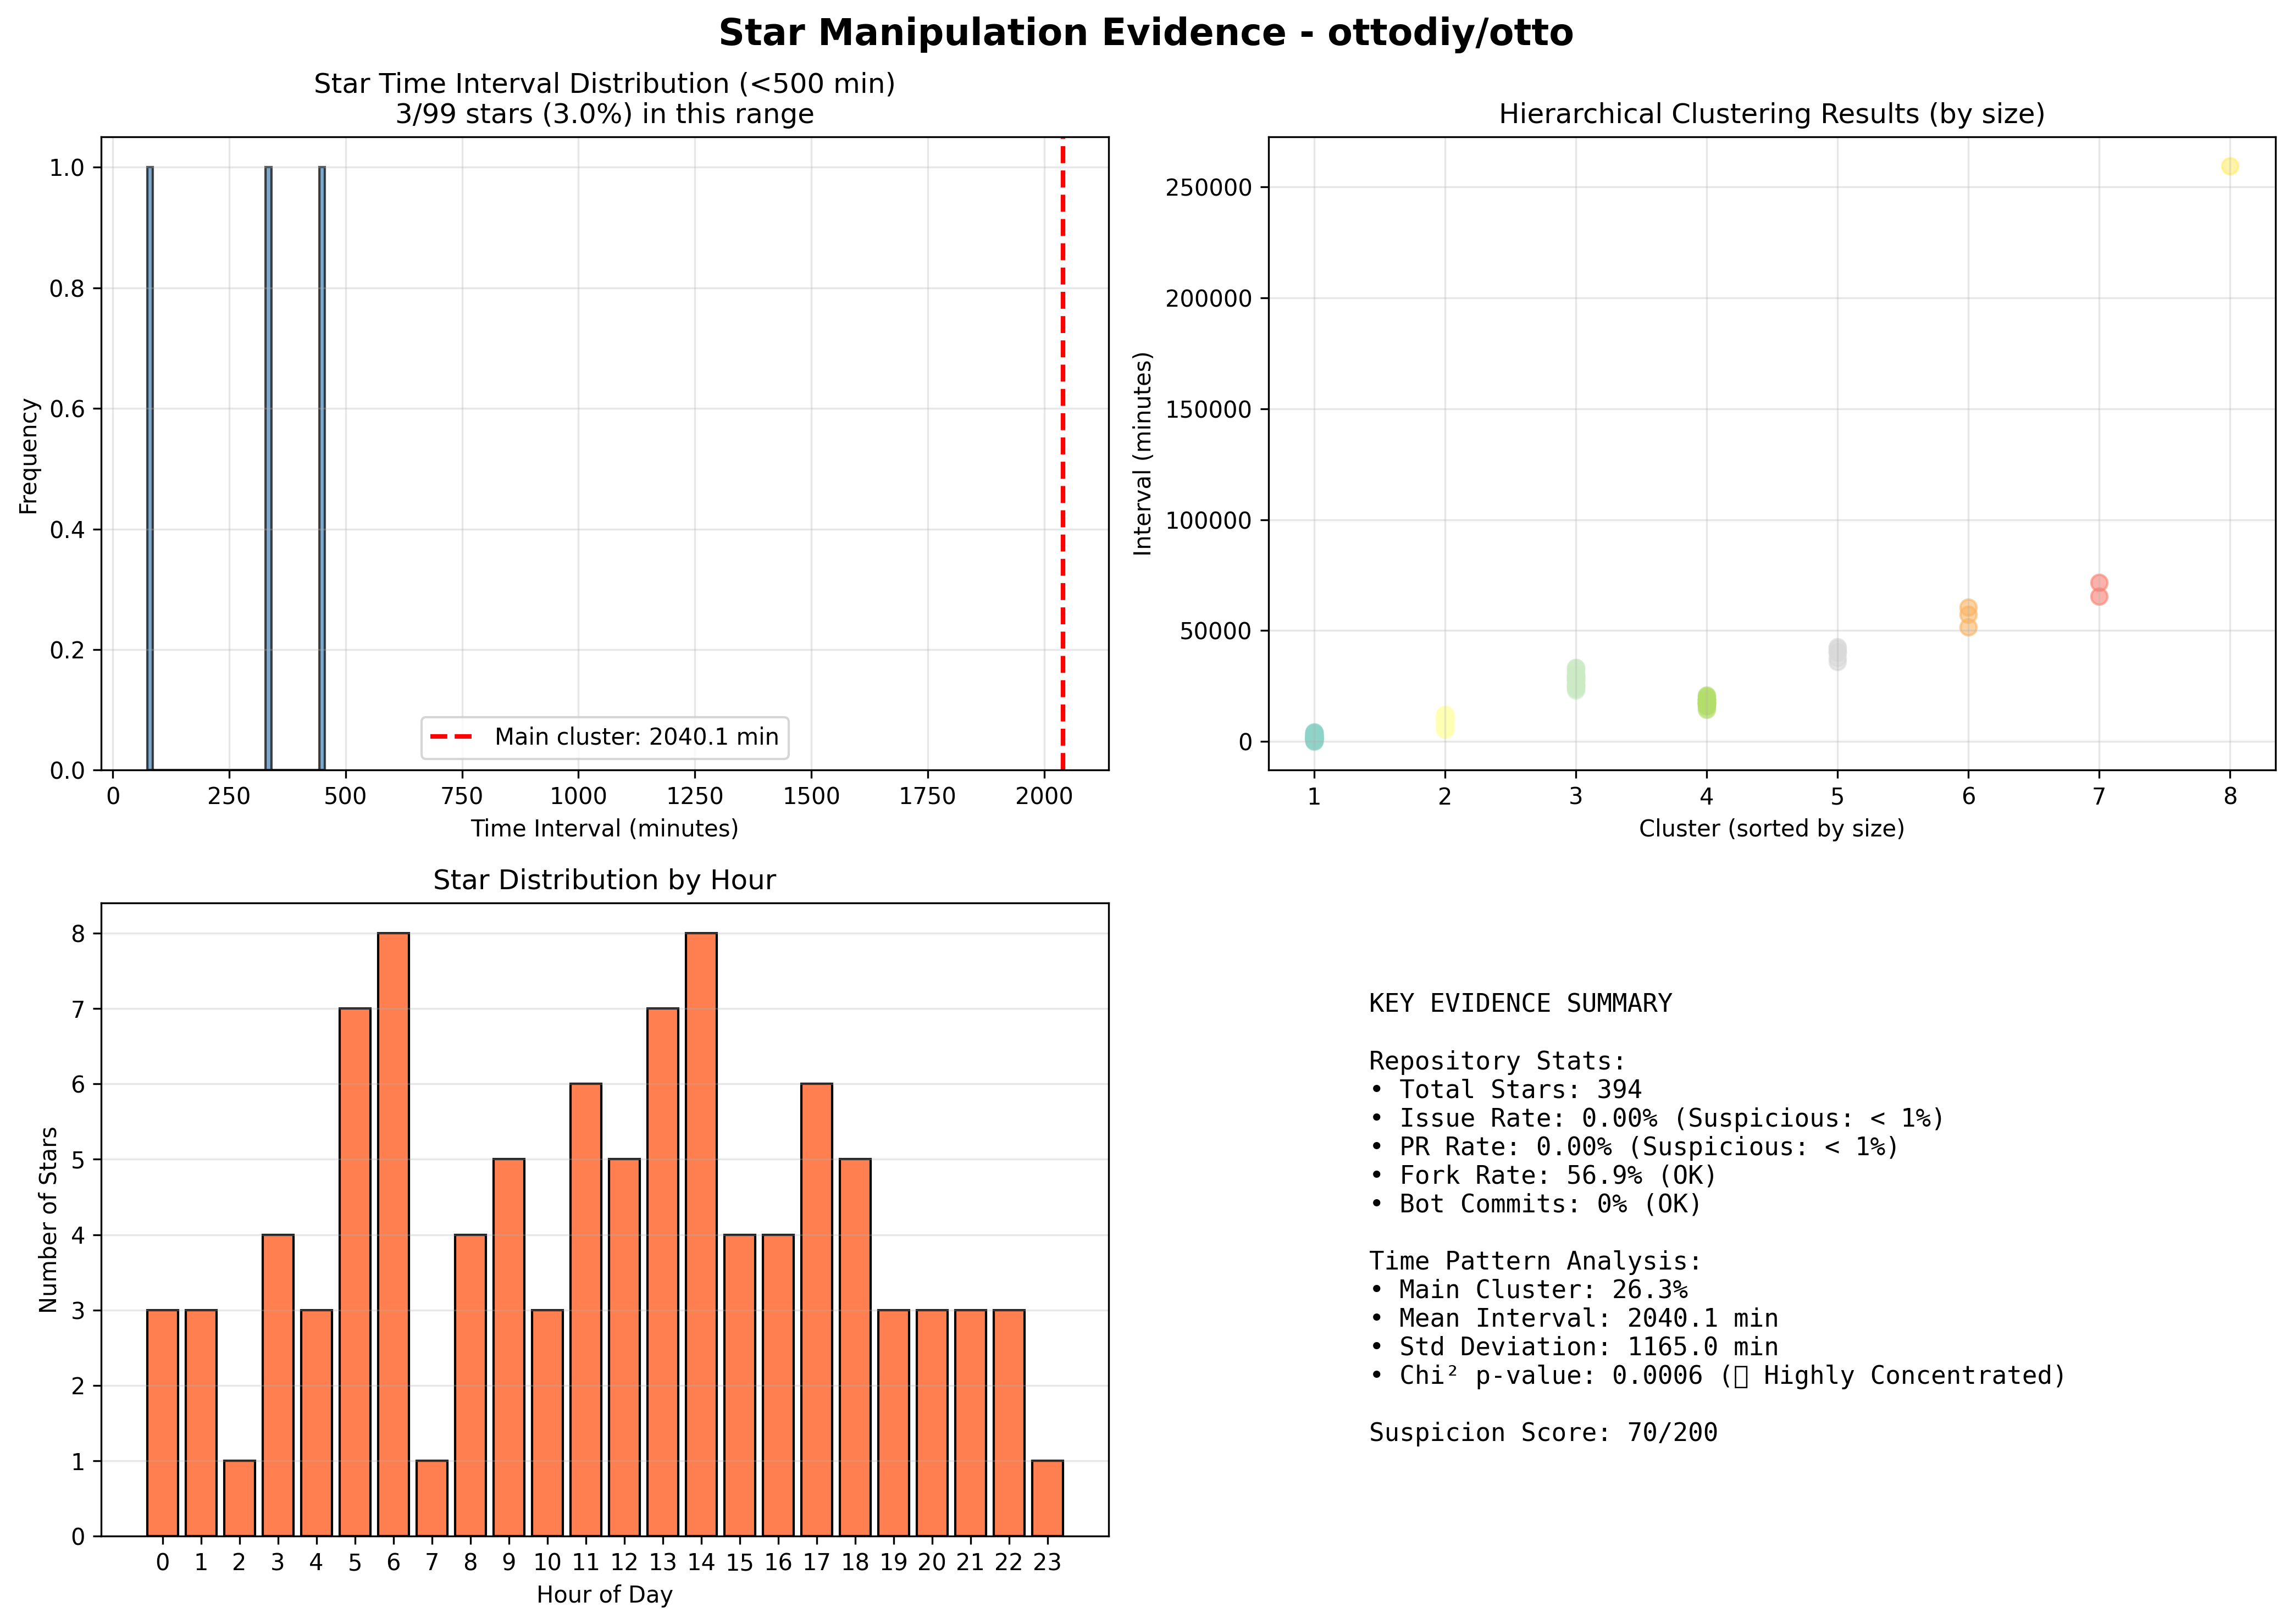Image resolution: width=2292 pixels, height=1624 pixels.
Task: Click the hour 11 bar
Action: 586,1310
